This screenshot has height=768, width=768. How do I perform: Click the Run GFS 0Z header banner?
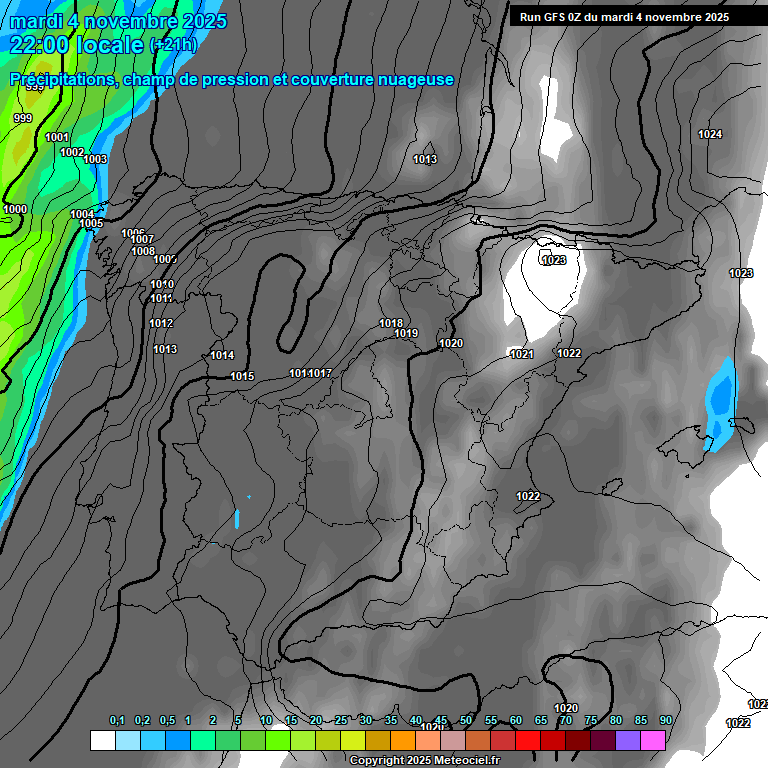point(624,17)
